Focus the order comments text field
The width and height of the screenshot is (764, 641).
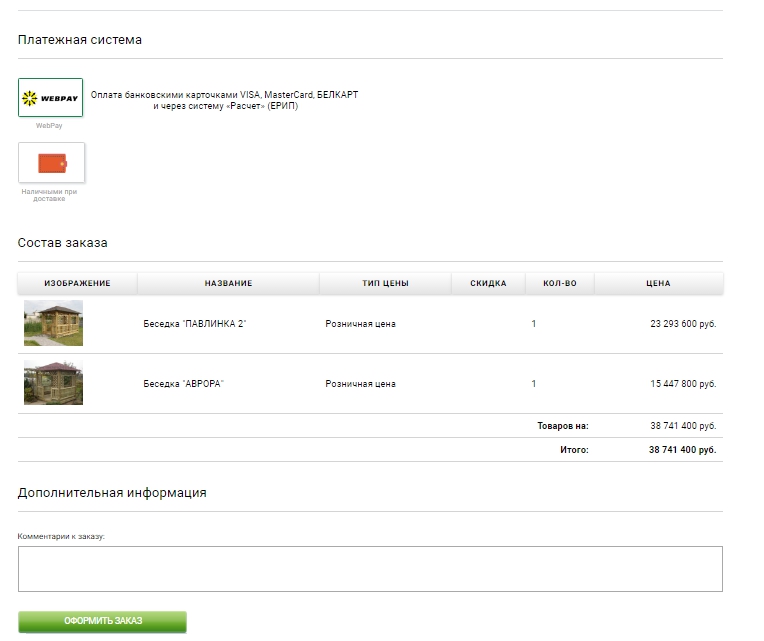click(370, 568)
